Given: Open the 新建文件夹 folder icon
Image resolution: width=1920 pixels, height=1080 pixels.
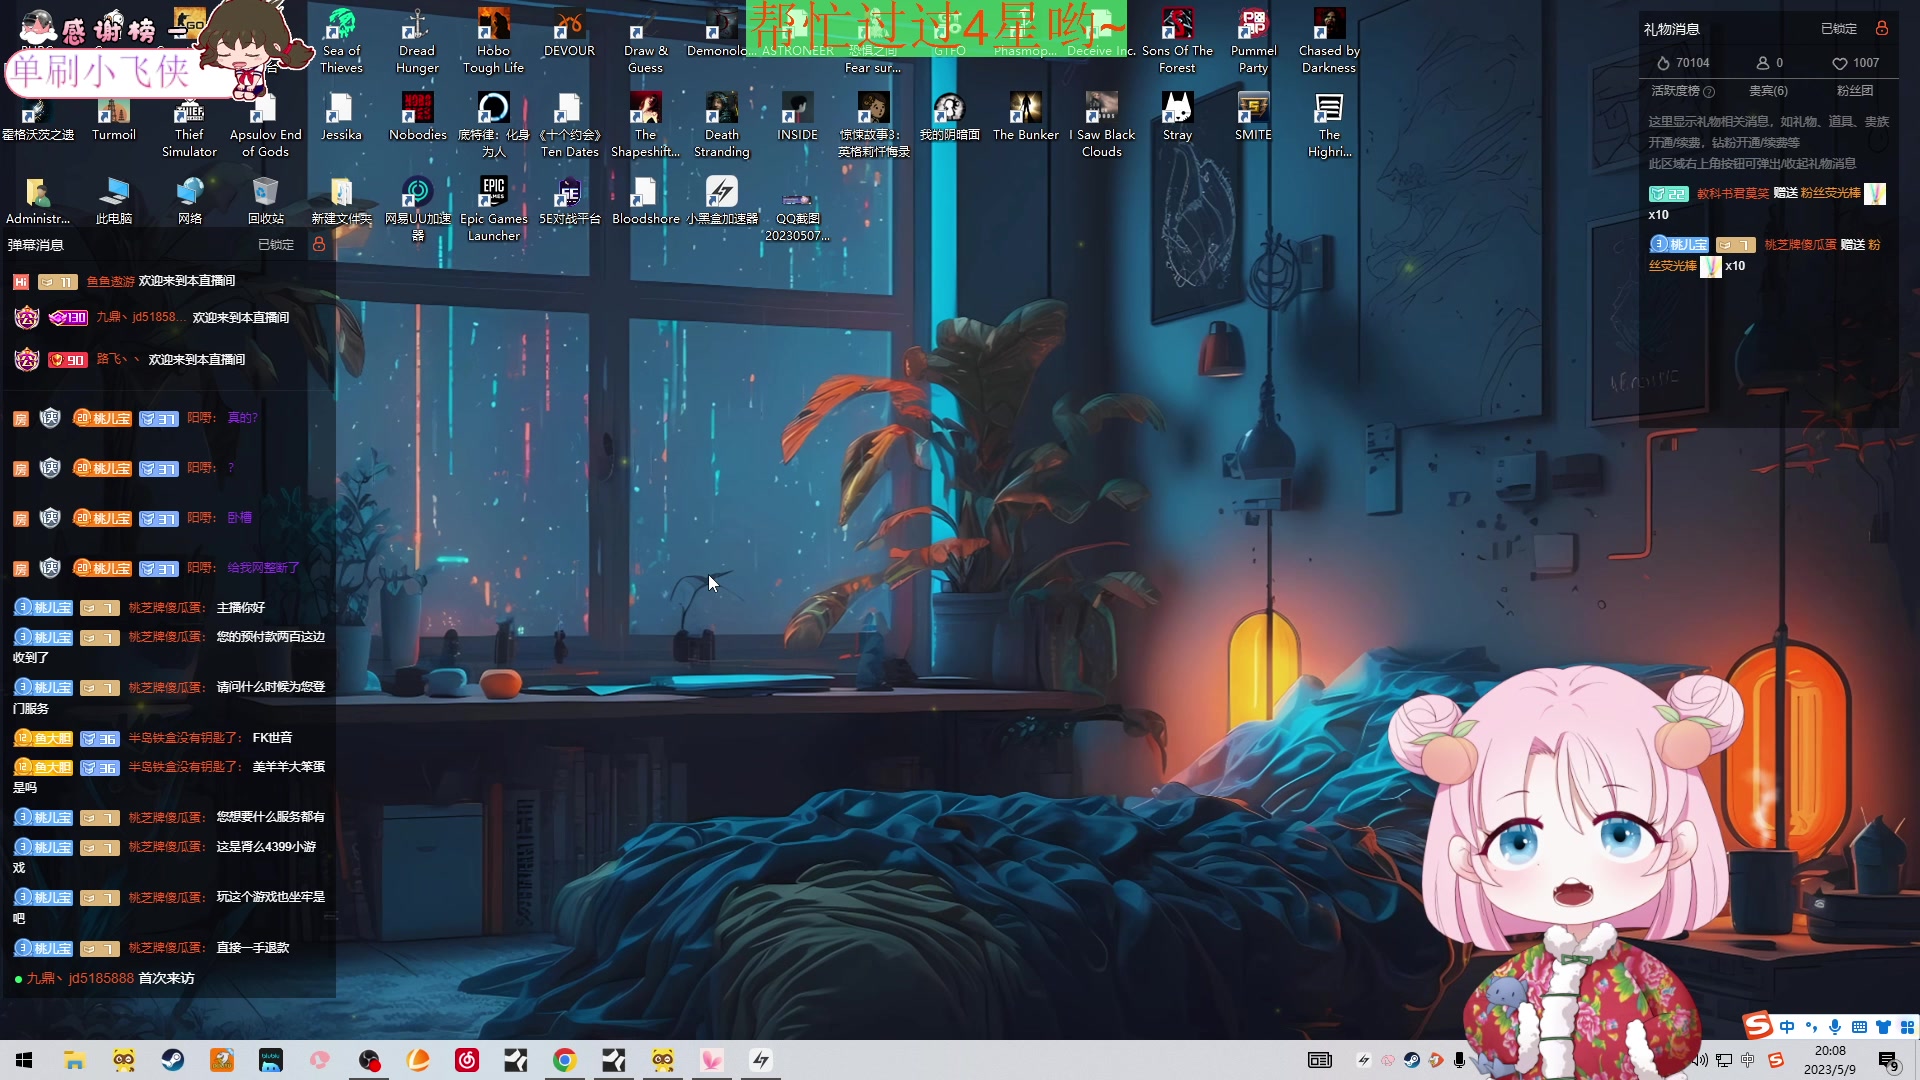Looking at the screenshot, I should (341, 201).
